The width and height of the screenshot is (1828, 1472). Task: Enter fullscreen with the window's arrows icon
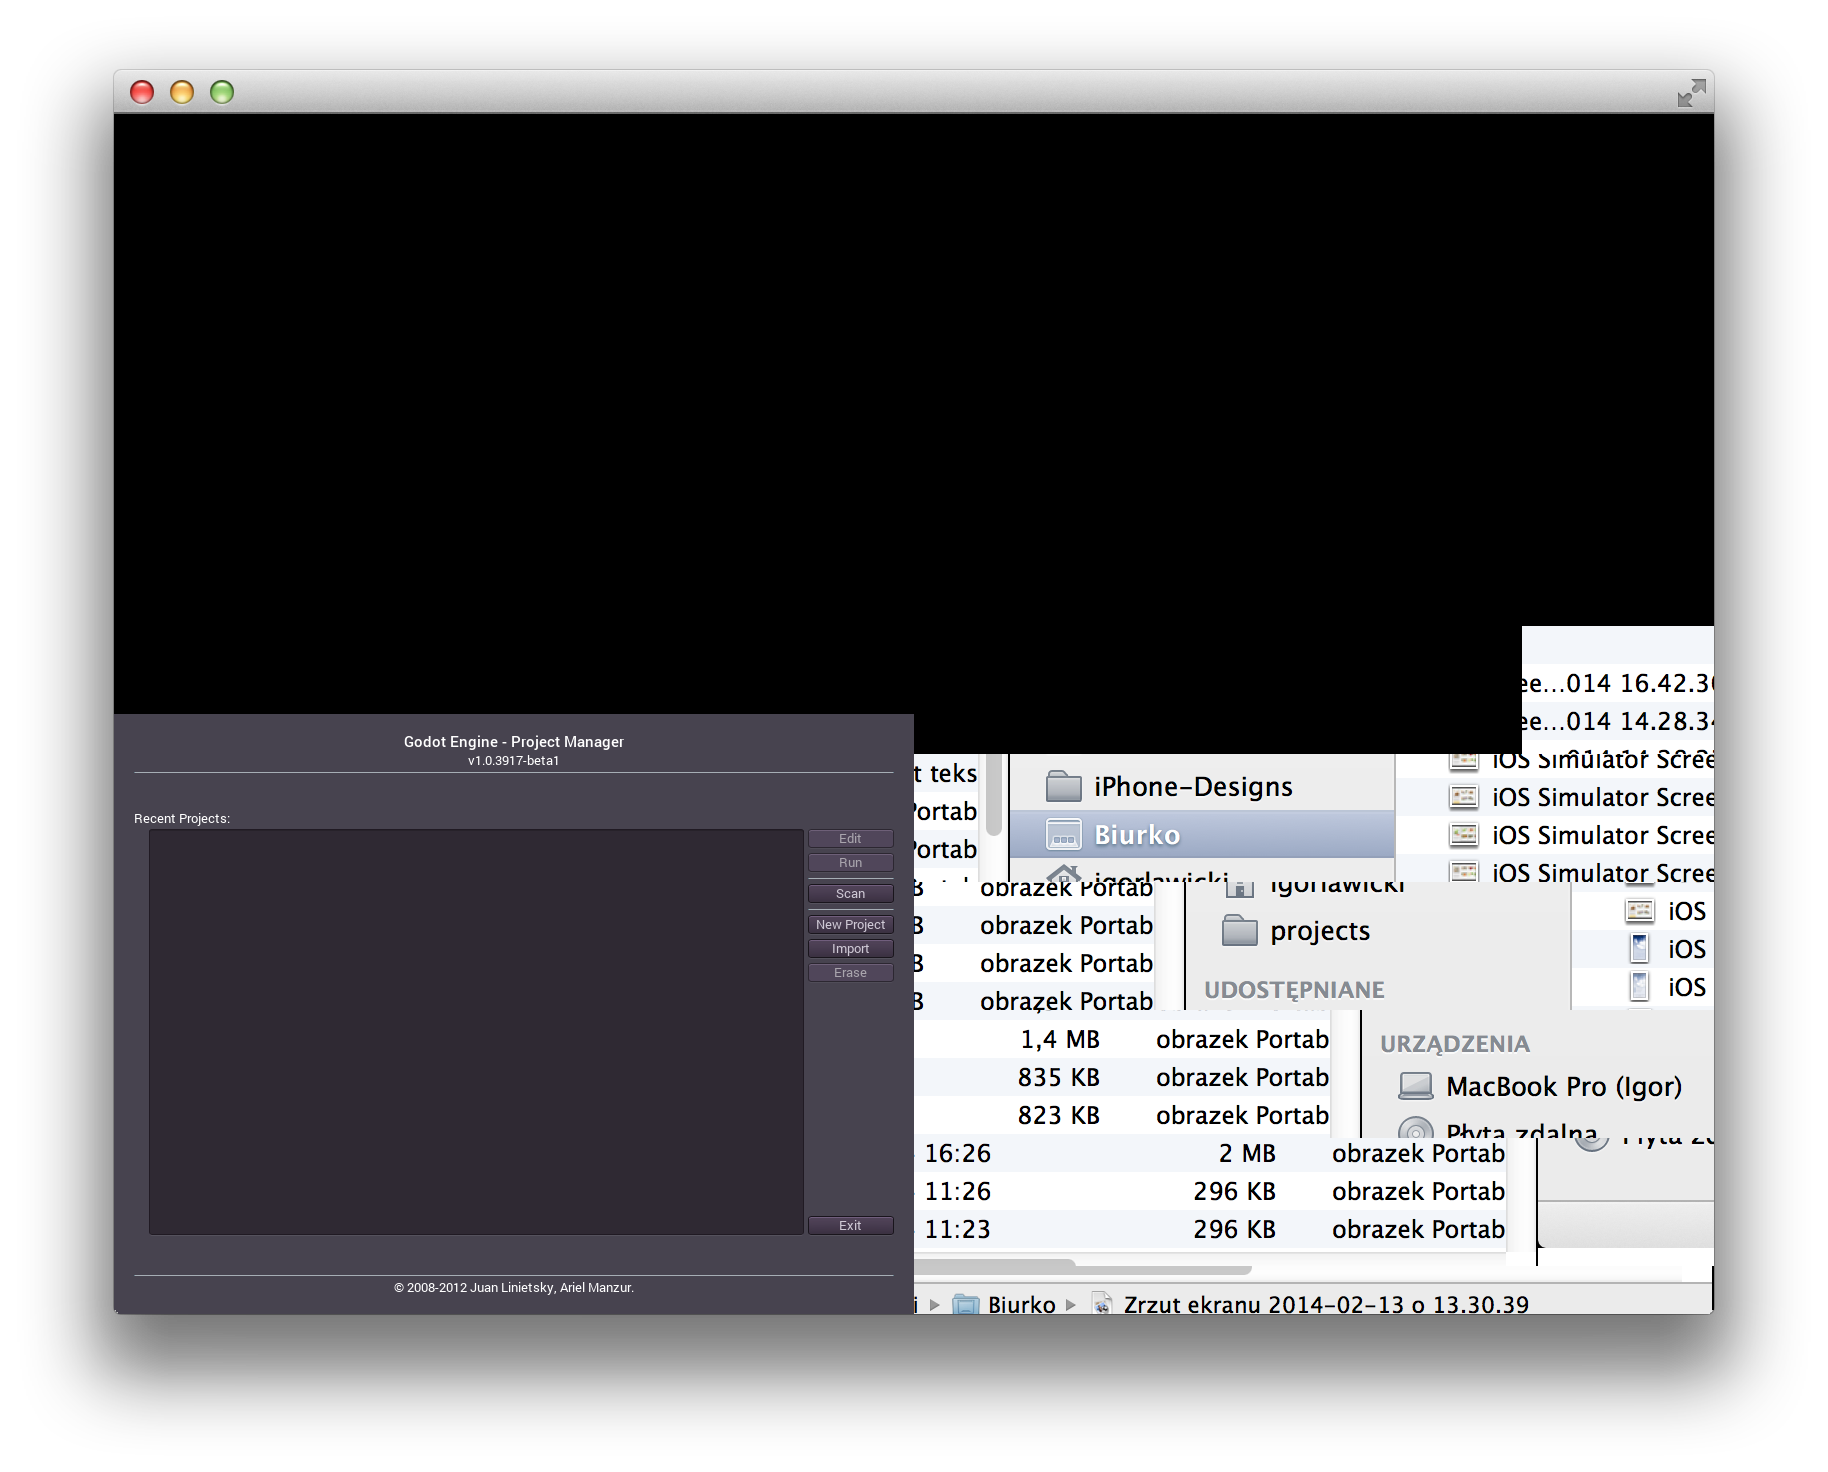pyautogui.click(x=1691, y=93)
